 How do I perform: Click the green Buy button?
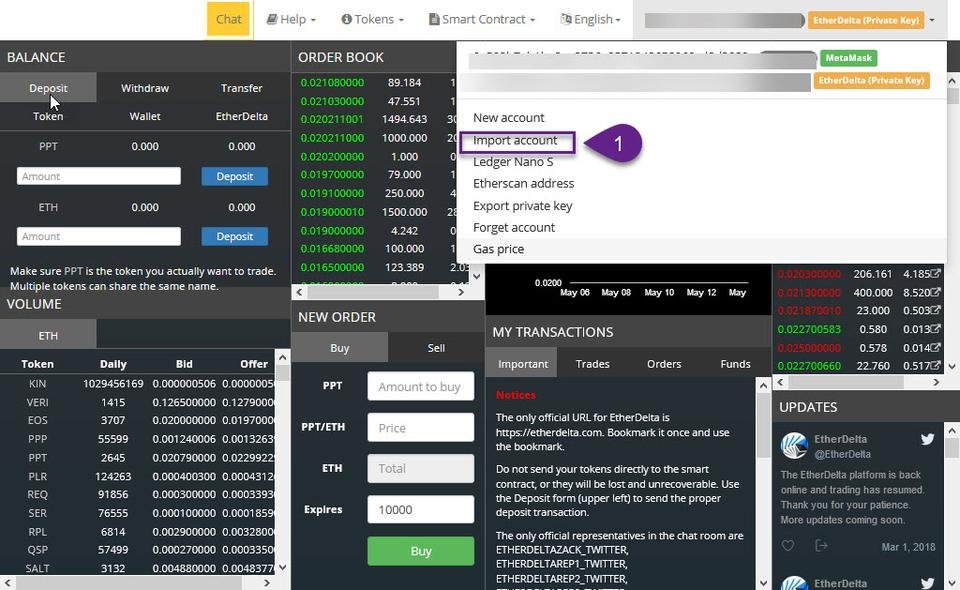(x=421, y=551)
